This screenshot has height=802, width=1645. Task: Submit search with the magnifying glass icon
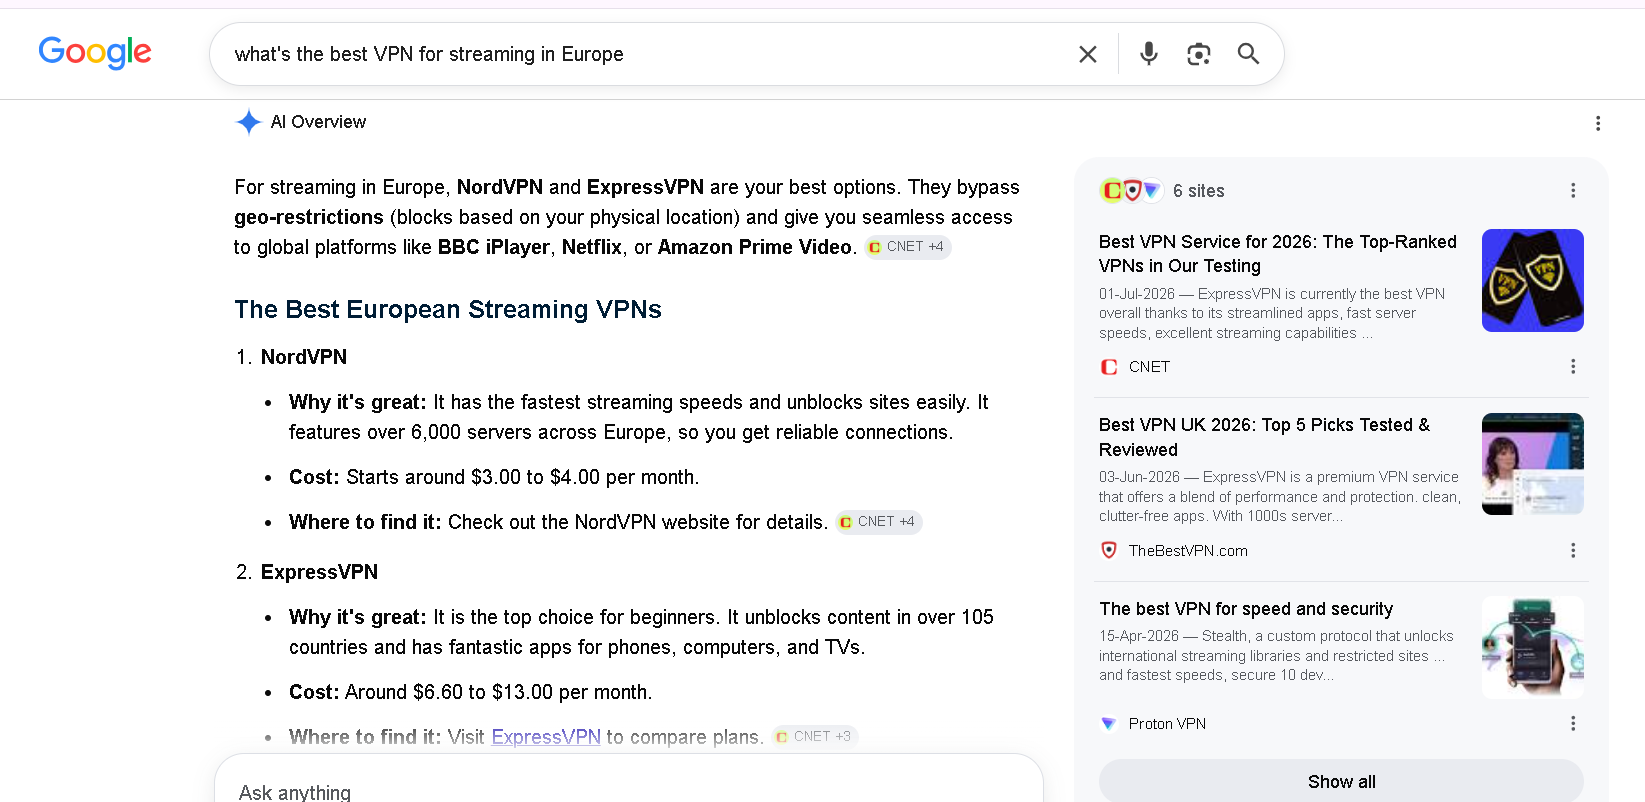coord(1248,54)
